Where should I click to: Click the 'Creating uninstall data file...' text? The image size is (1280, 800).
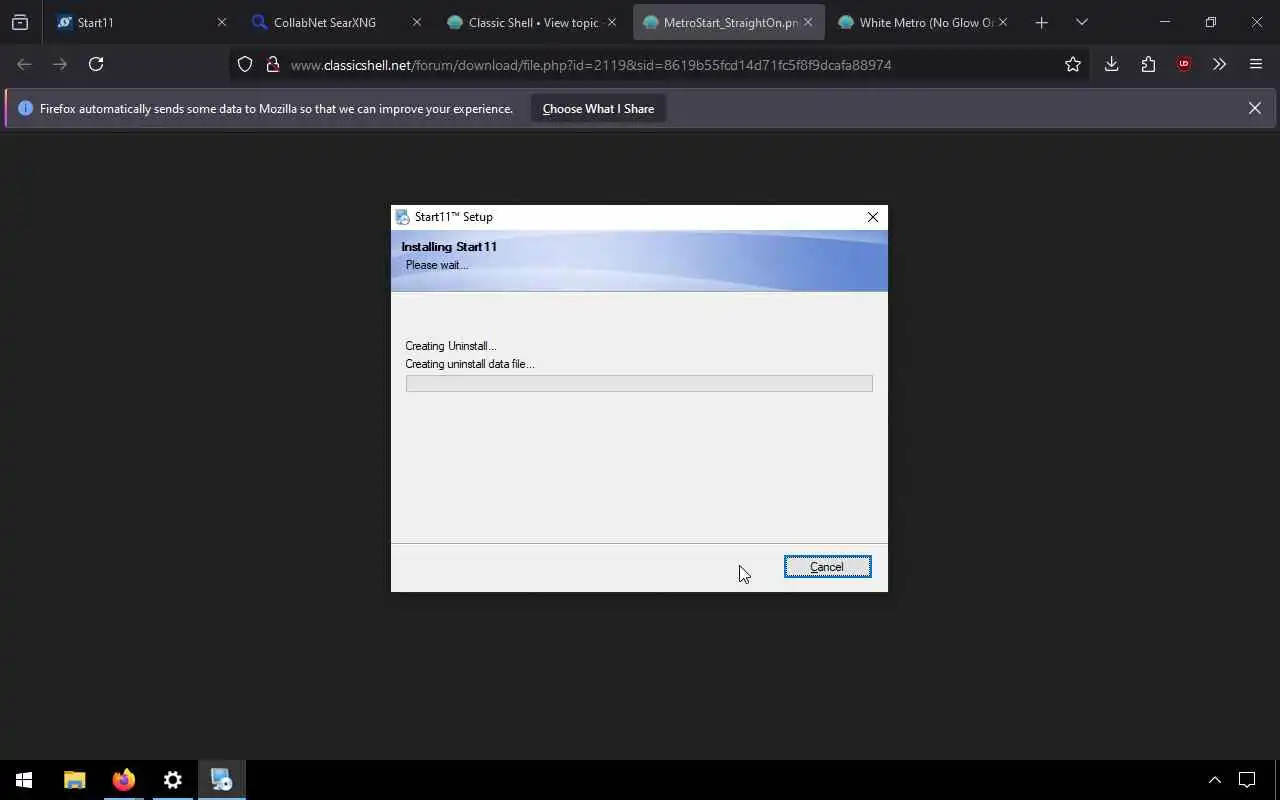coord(470,364)
